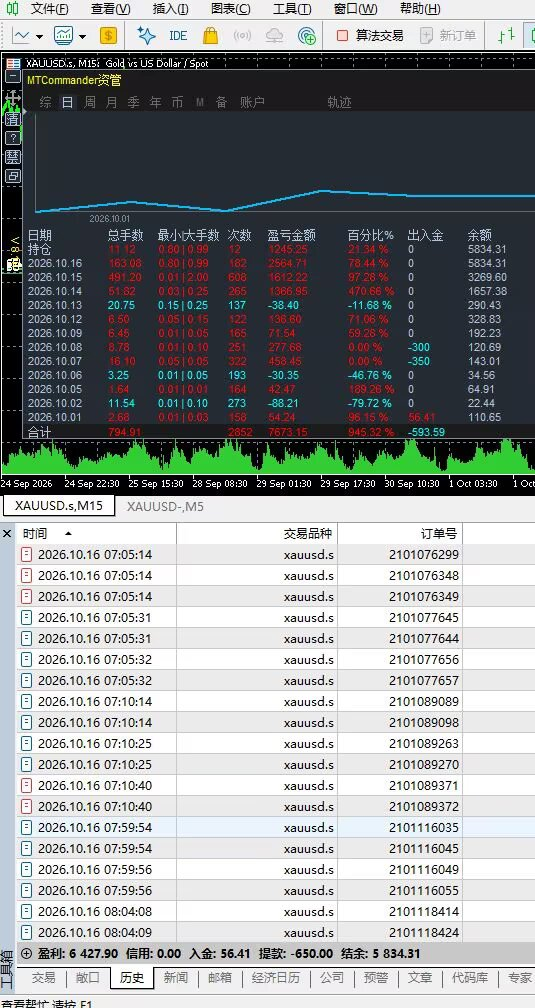Click the panel restore window icon
Viewport: 535px width, 1008px height.
[13, 176]
